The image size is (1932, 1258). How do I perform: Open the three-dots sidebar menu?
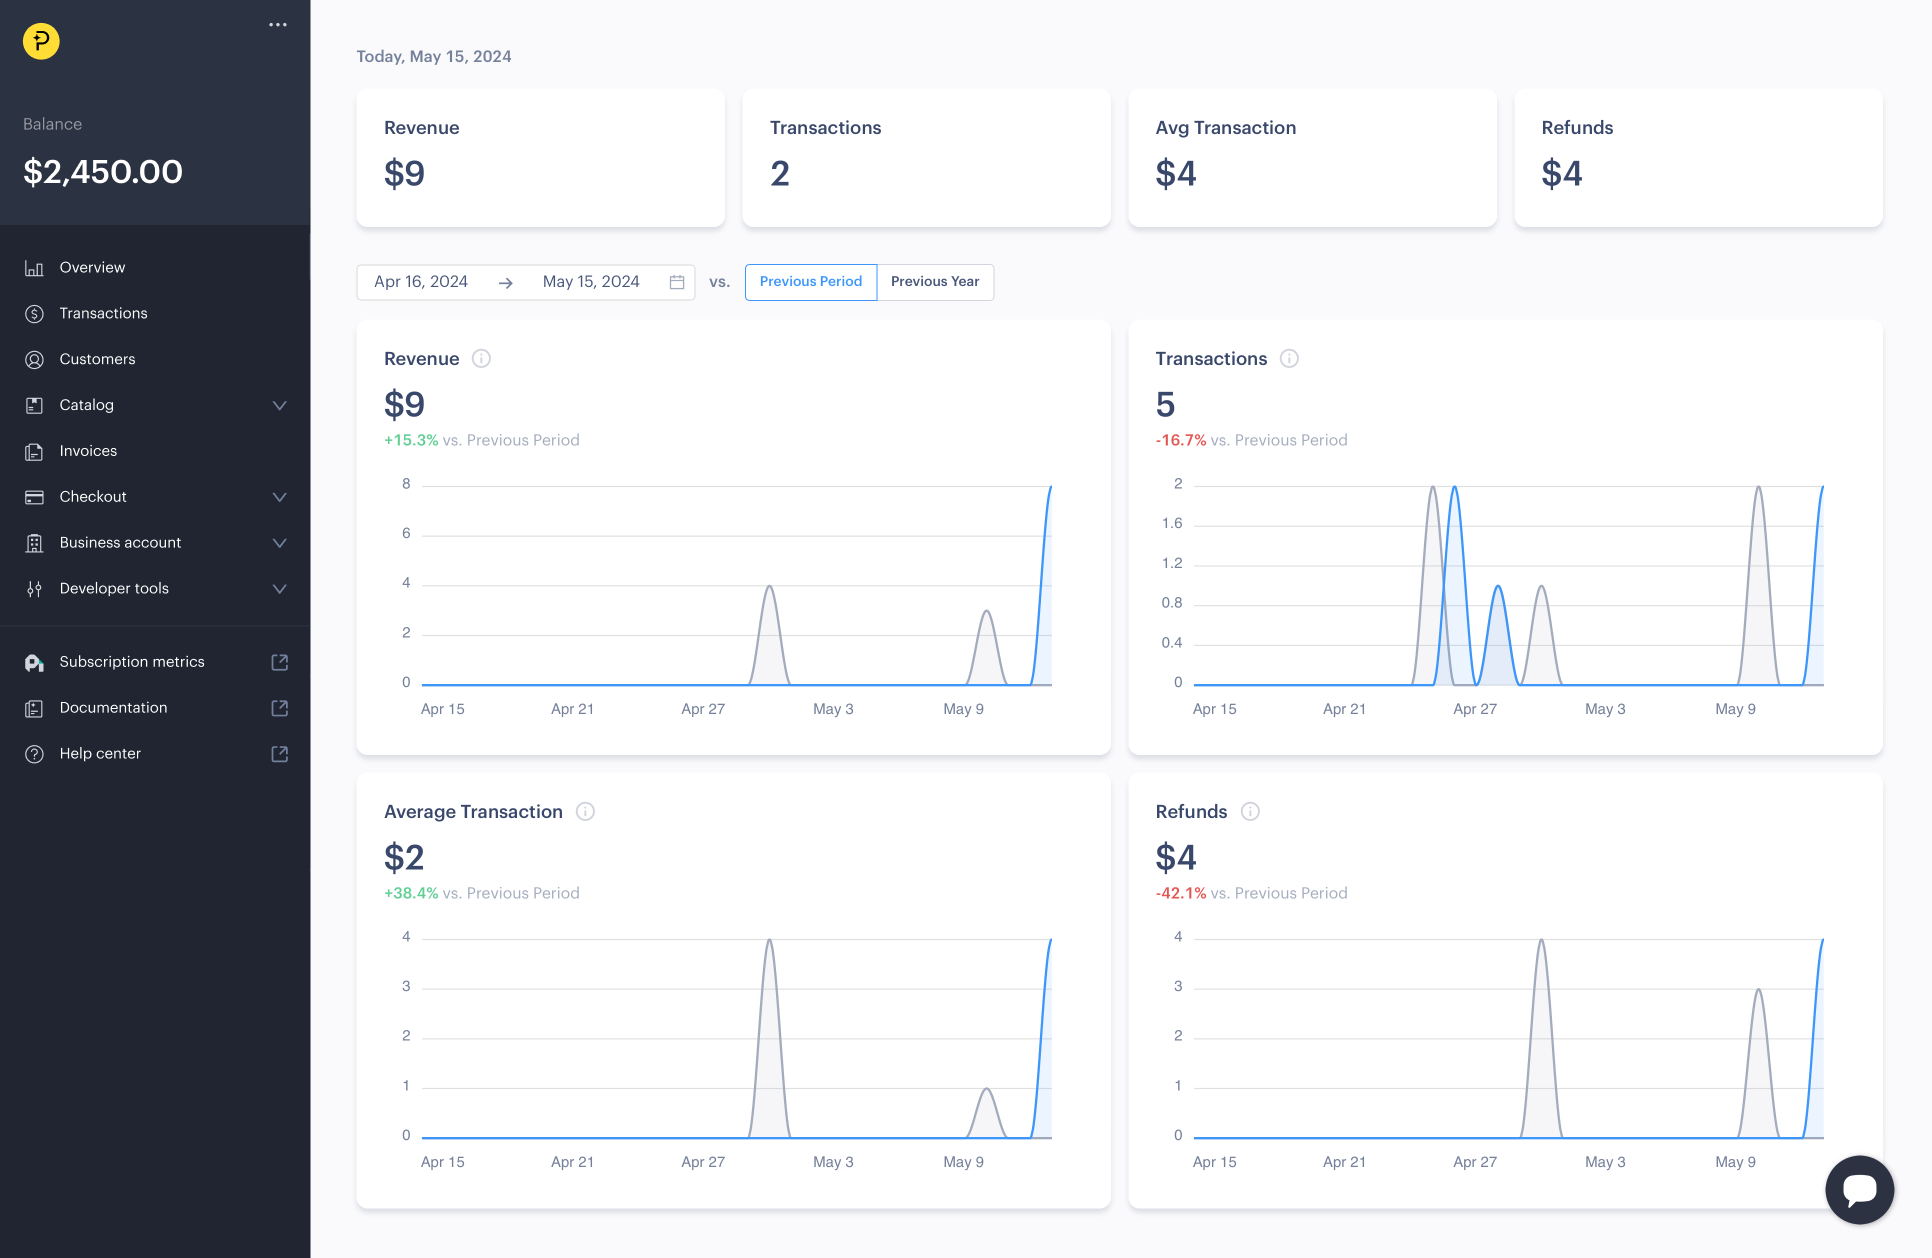278,25
